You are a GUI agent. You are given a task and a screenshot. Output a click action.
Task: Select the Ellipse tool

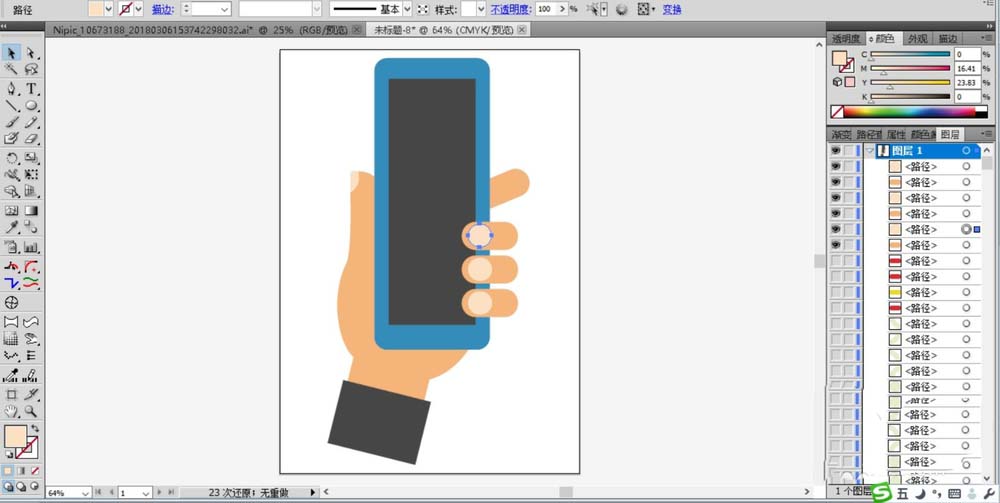(31, 105)
